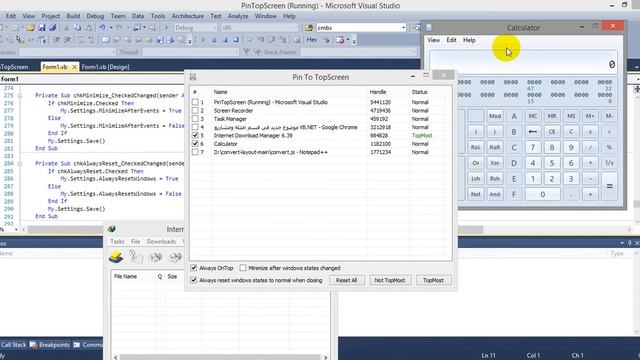Screen dimensions: 640x360
Task: Click the Calculator equals key
Action: [609, 186]
